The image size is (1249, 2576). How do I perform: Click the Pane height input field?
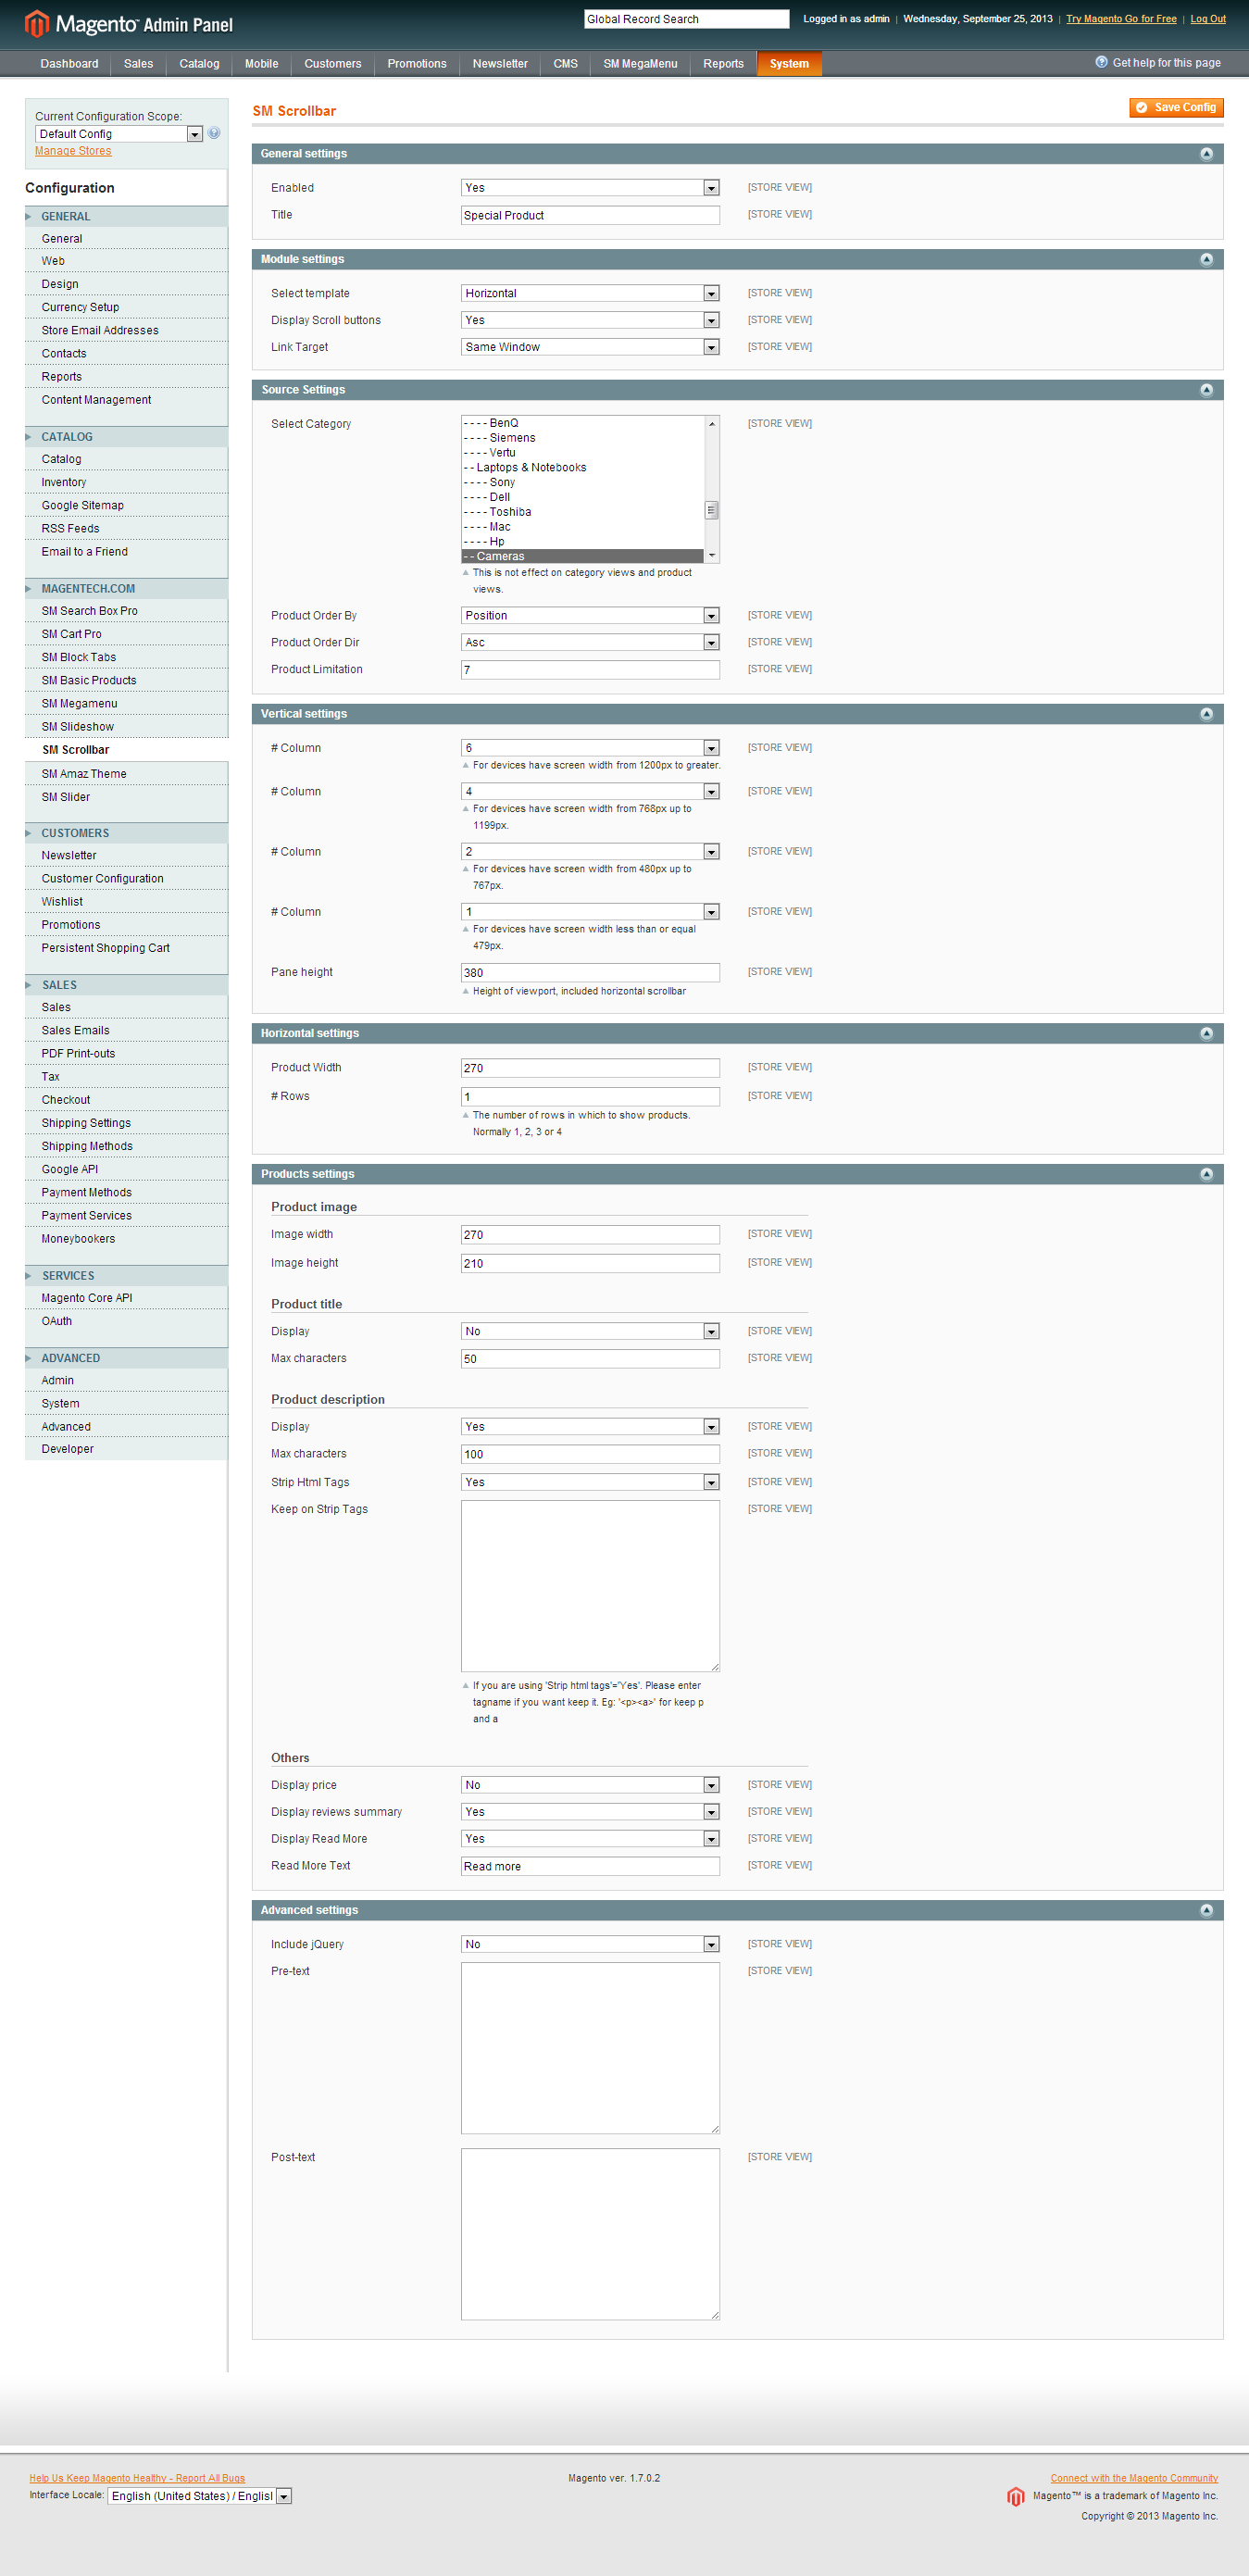click(x=590, y=973)
